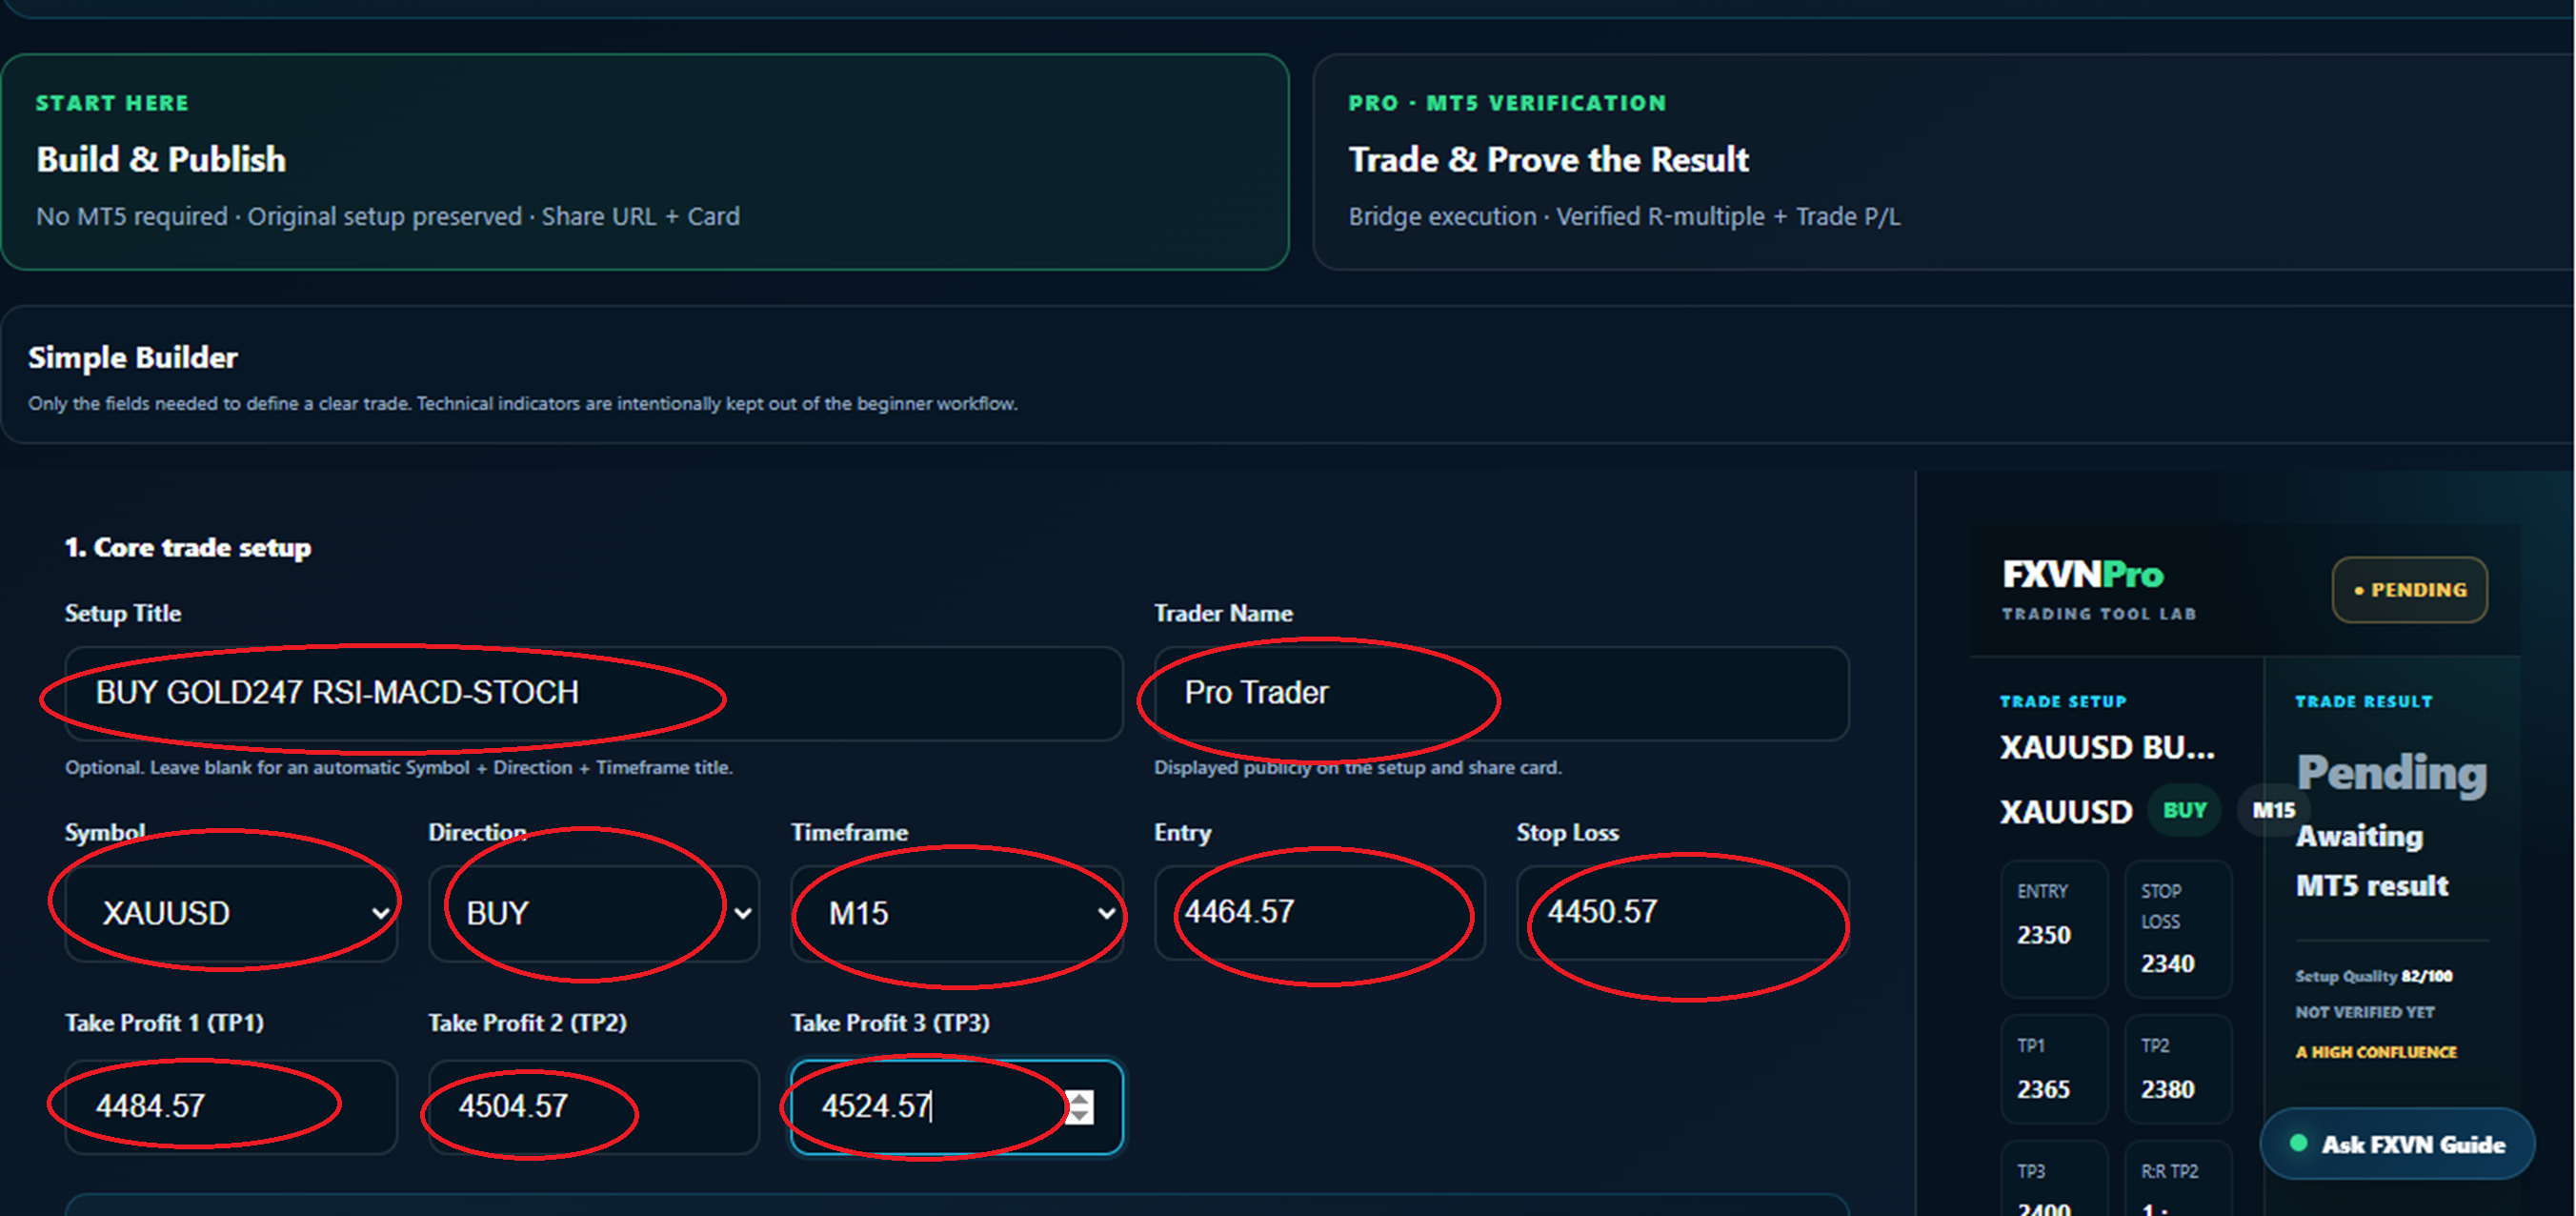Screen dimensions: 2576x1216
Task: Click the Ask FXVN Guide button
Action: (2397, 1143)
